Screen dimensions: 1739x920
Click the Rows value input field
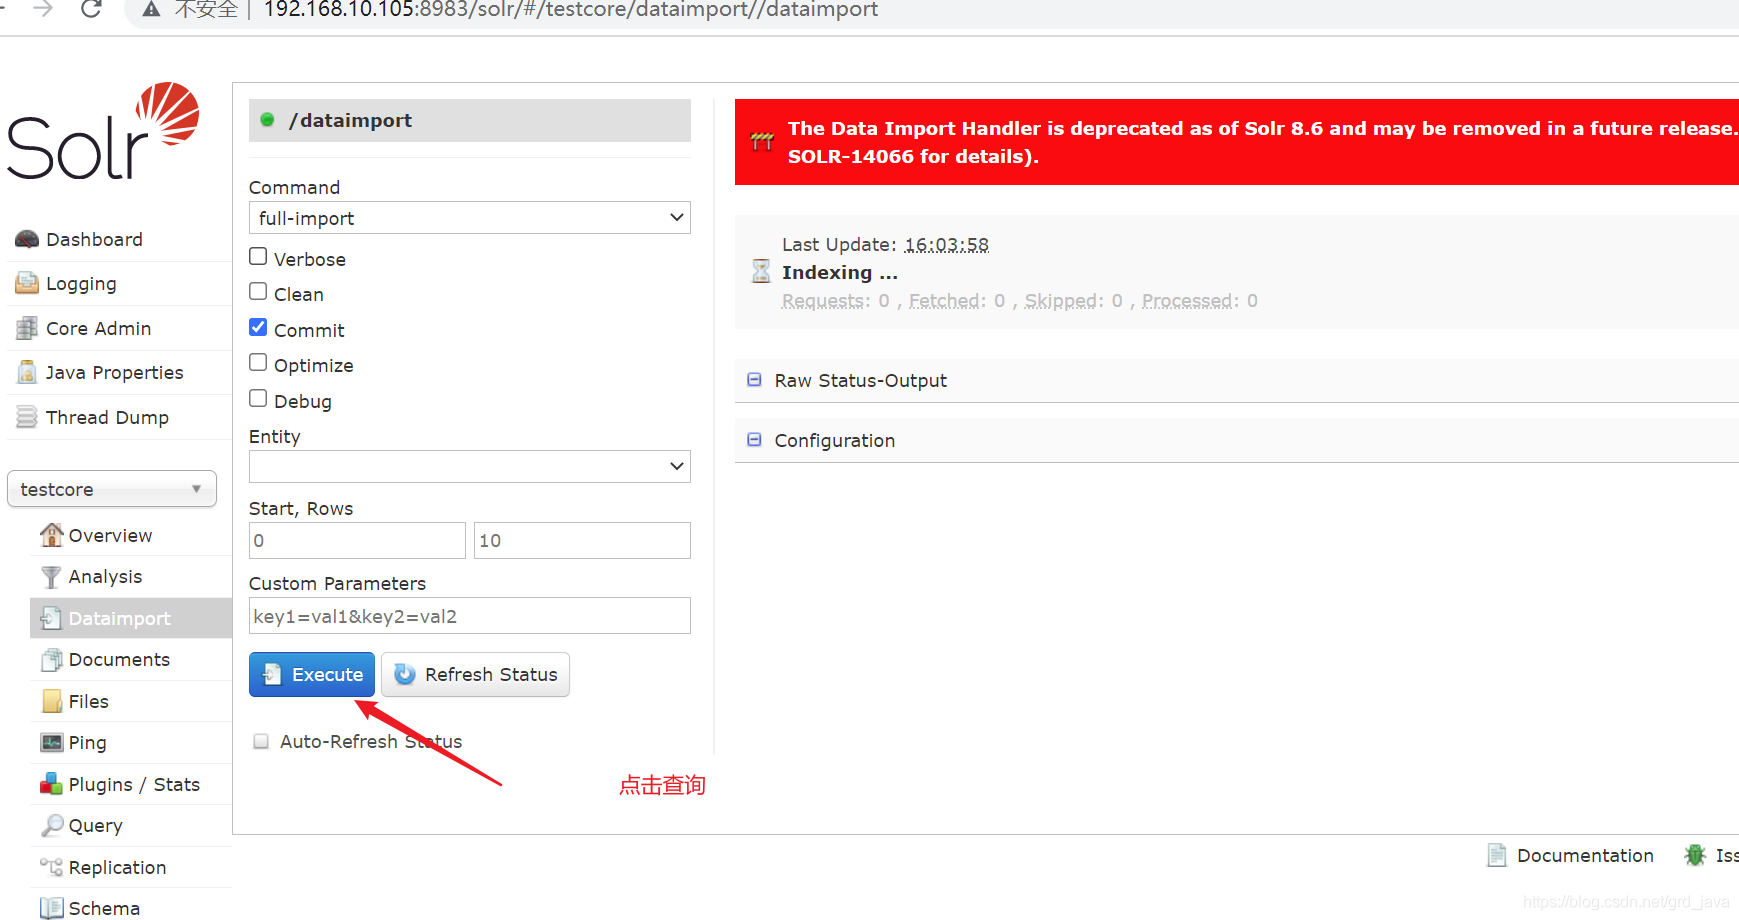[582, 541]
